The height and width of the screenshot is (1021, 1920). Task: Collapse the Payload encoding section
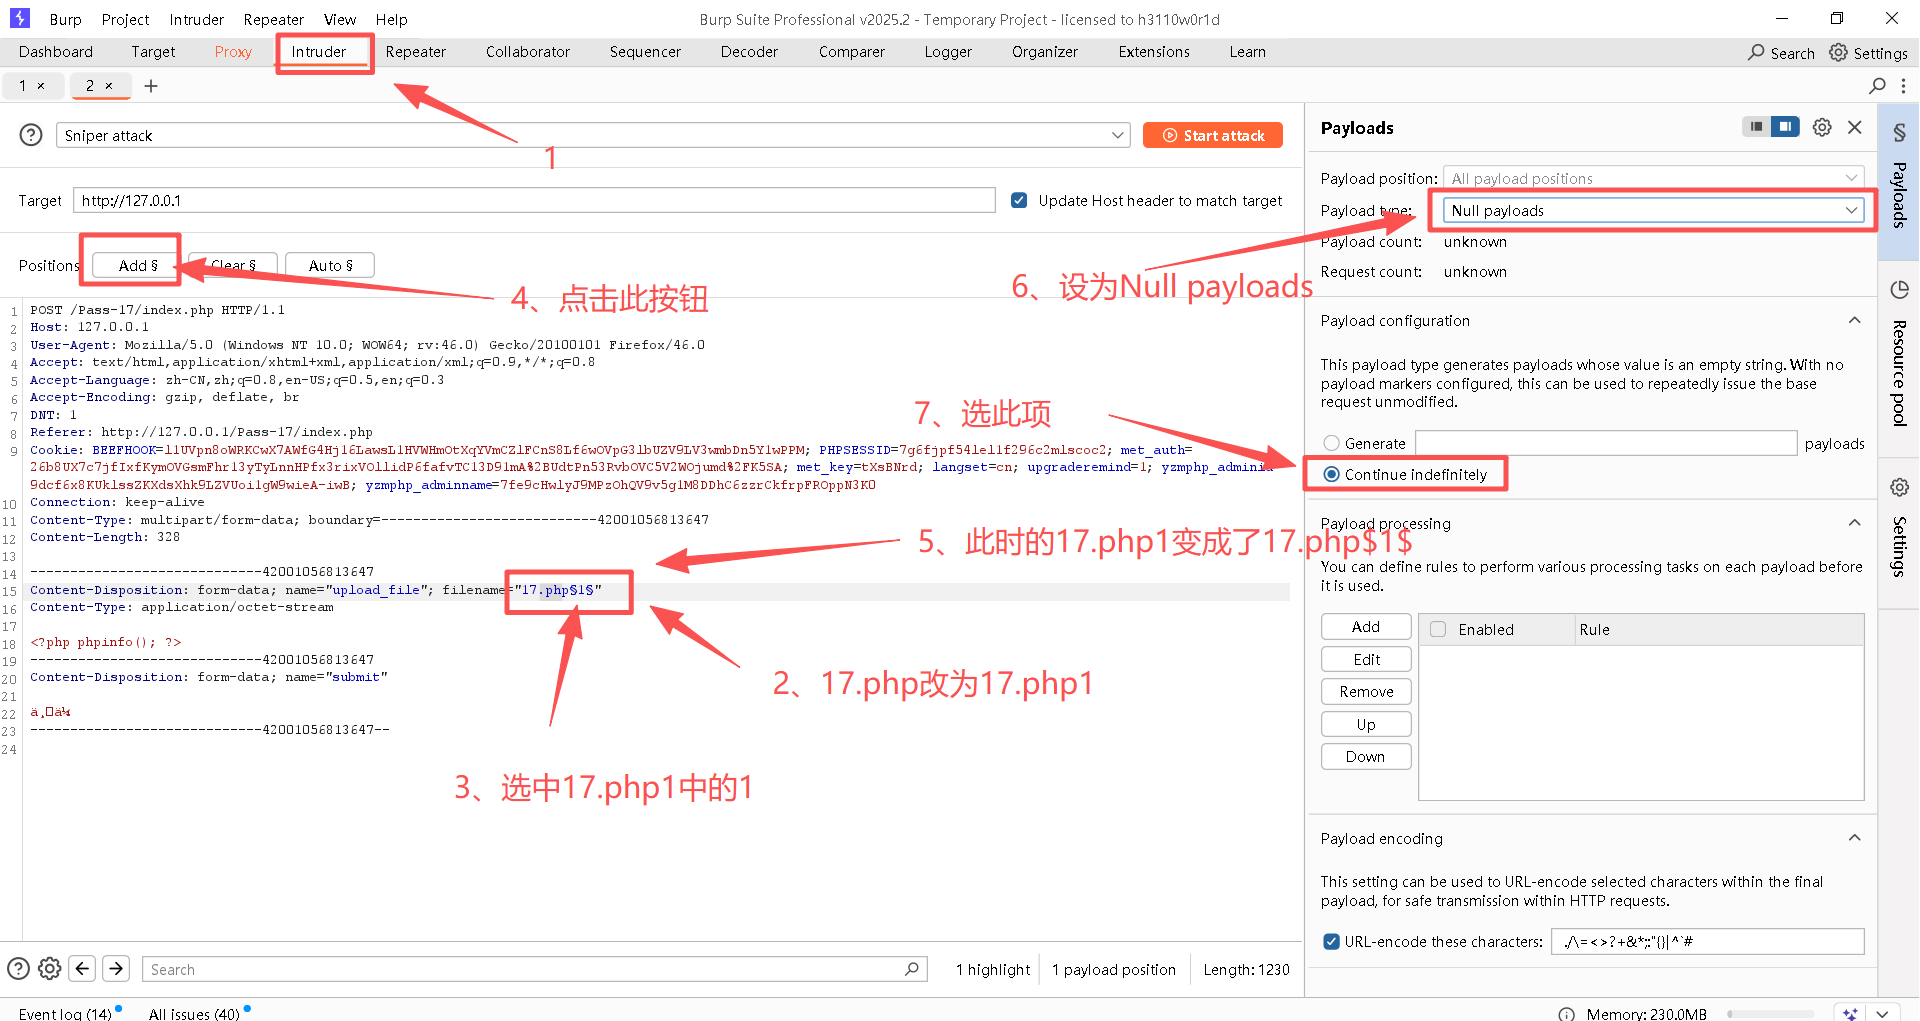point(1854,838)
